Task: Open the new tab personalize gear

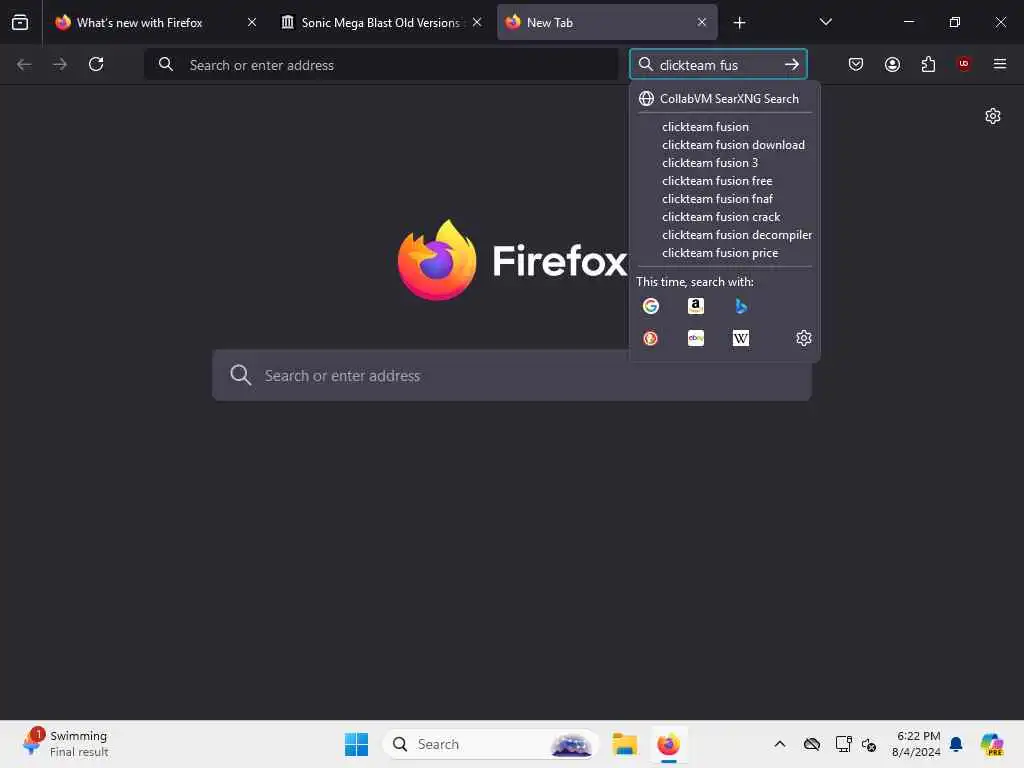Action: coord(993,116)
